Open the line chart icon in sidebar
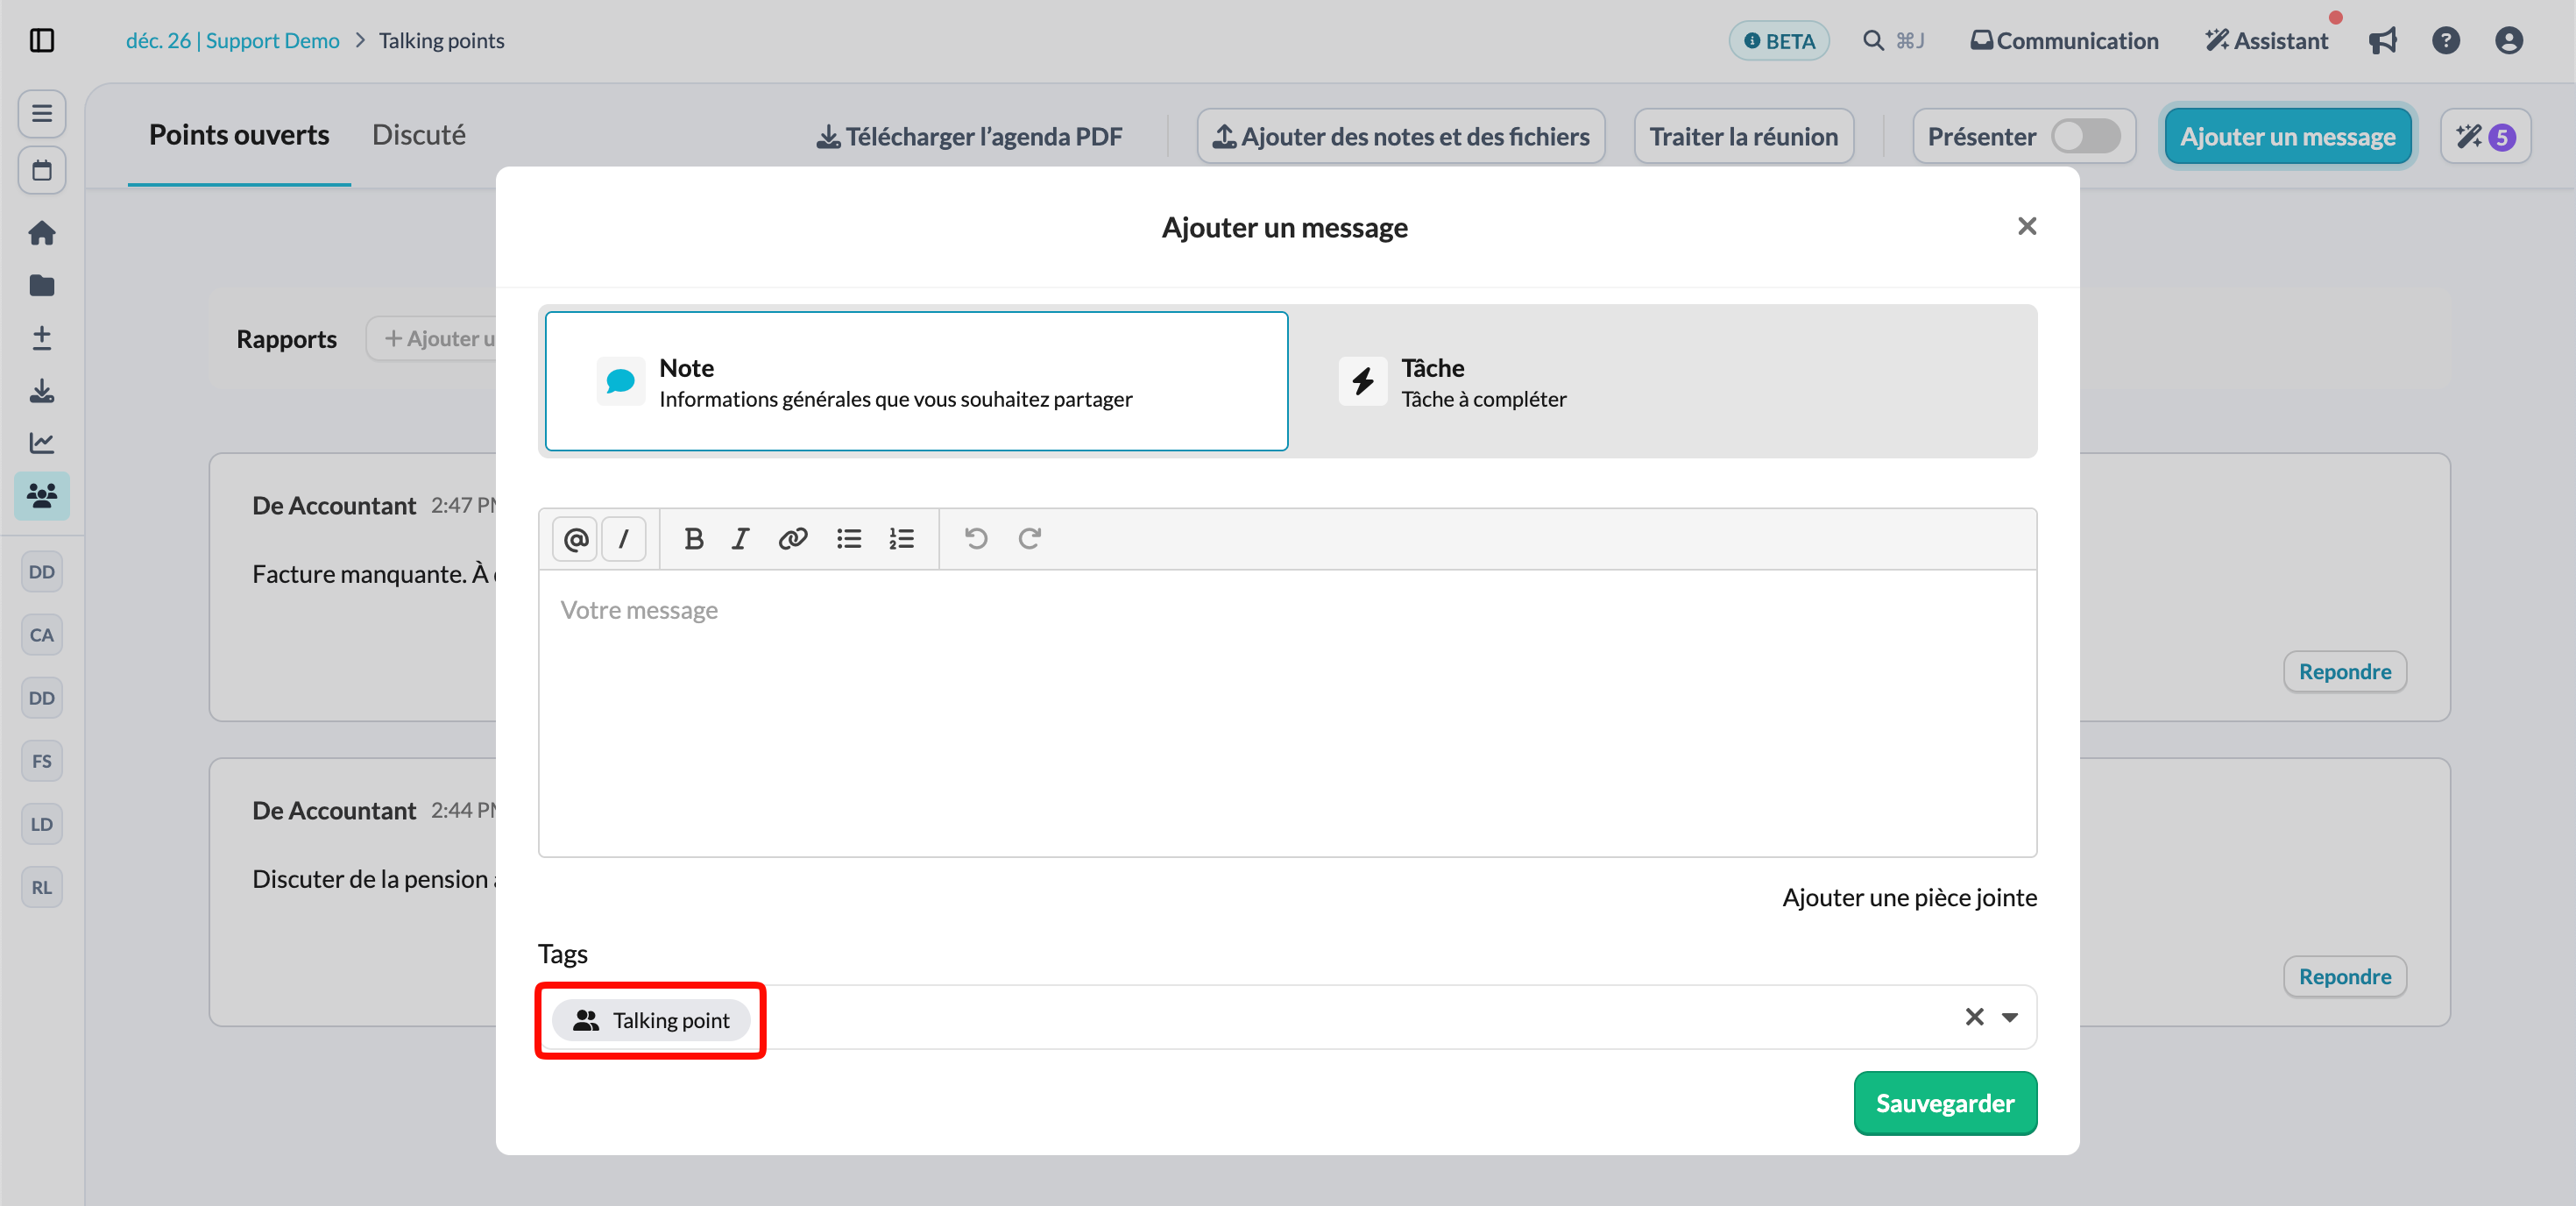The width and height of the screenshot is (2576, 1206). (x=42, y=442)
